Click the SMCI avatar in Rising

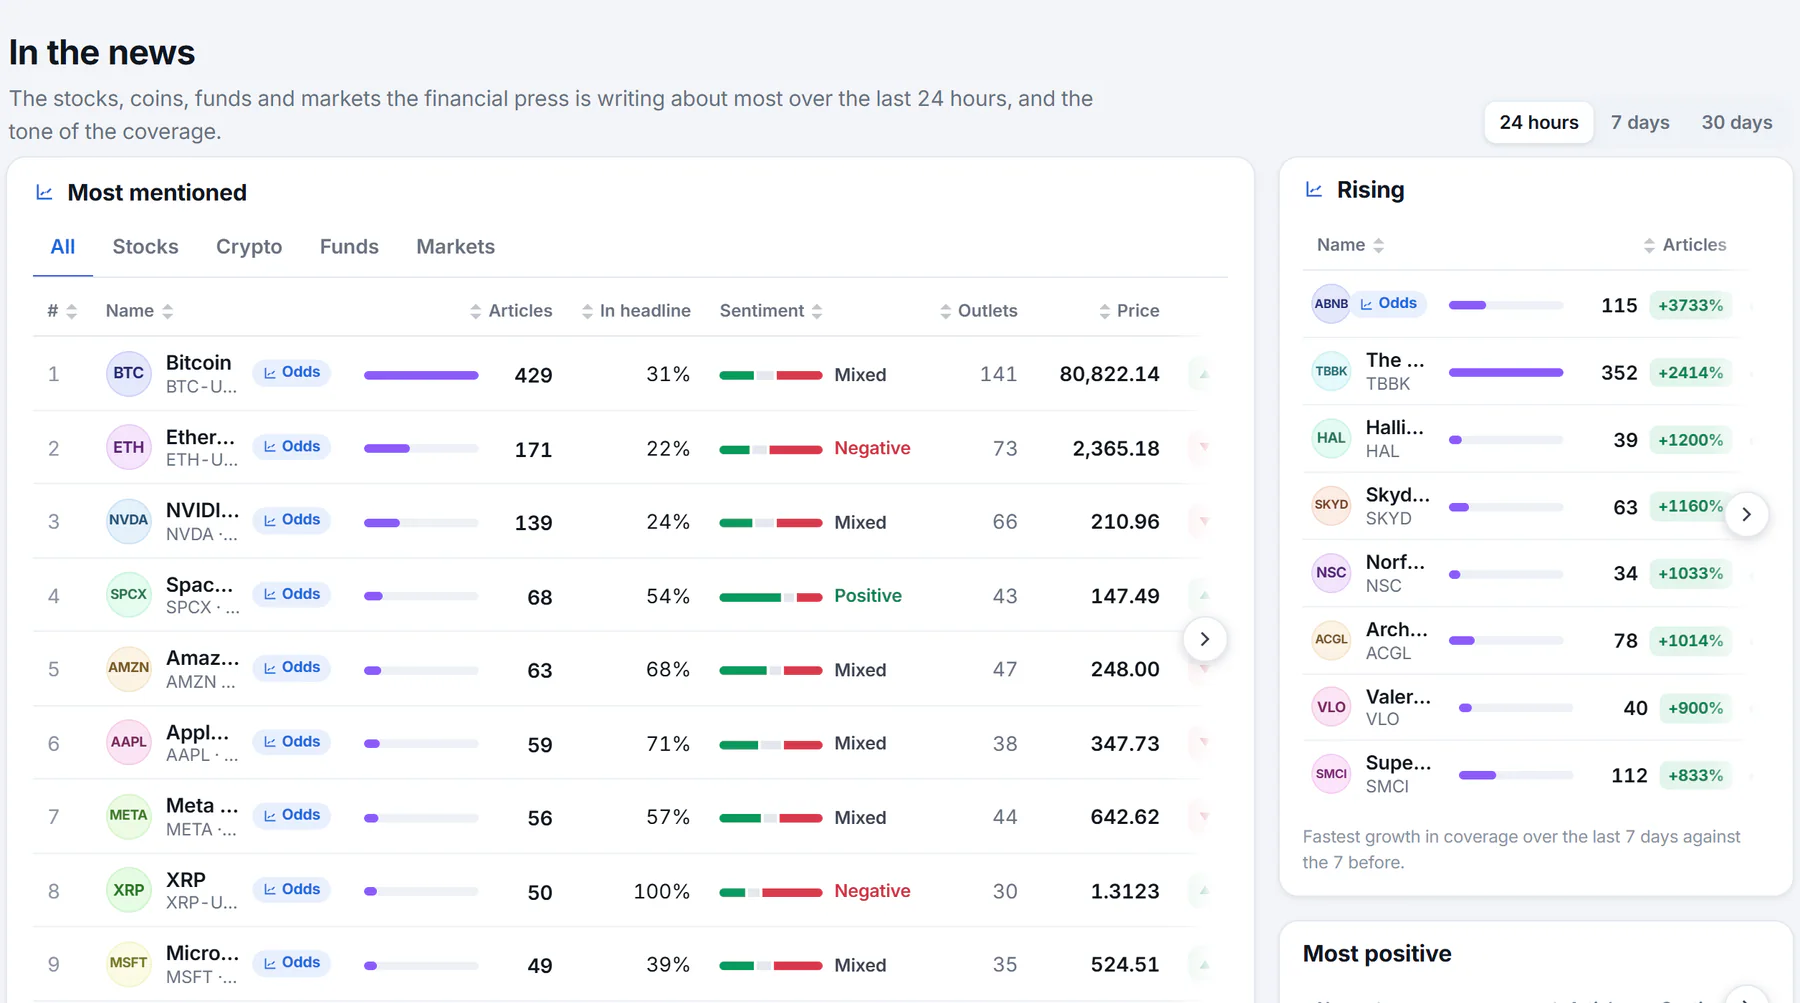click(x=1331, y=774)
